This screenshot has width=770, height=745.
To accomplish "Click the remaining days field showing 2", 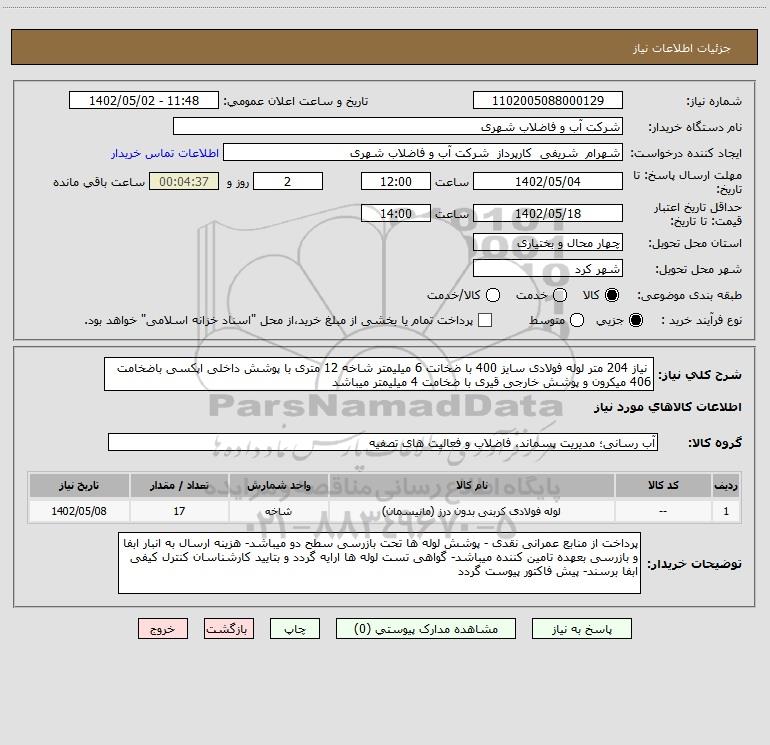I will point(288,181).
